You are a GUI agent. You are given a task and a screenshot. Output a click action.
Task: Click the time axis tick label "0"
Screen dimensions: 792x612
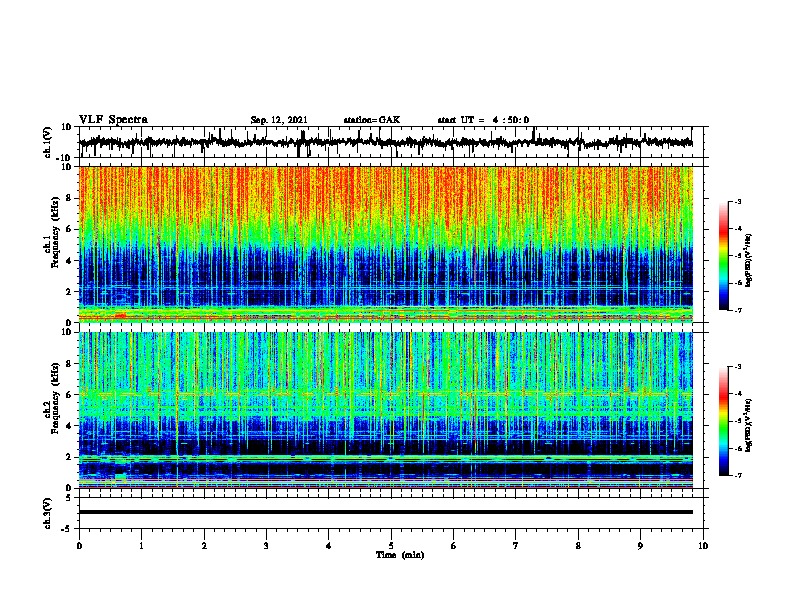[x=79, y=546]
